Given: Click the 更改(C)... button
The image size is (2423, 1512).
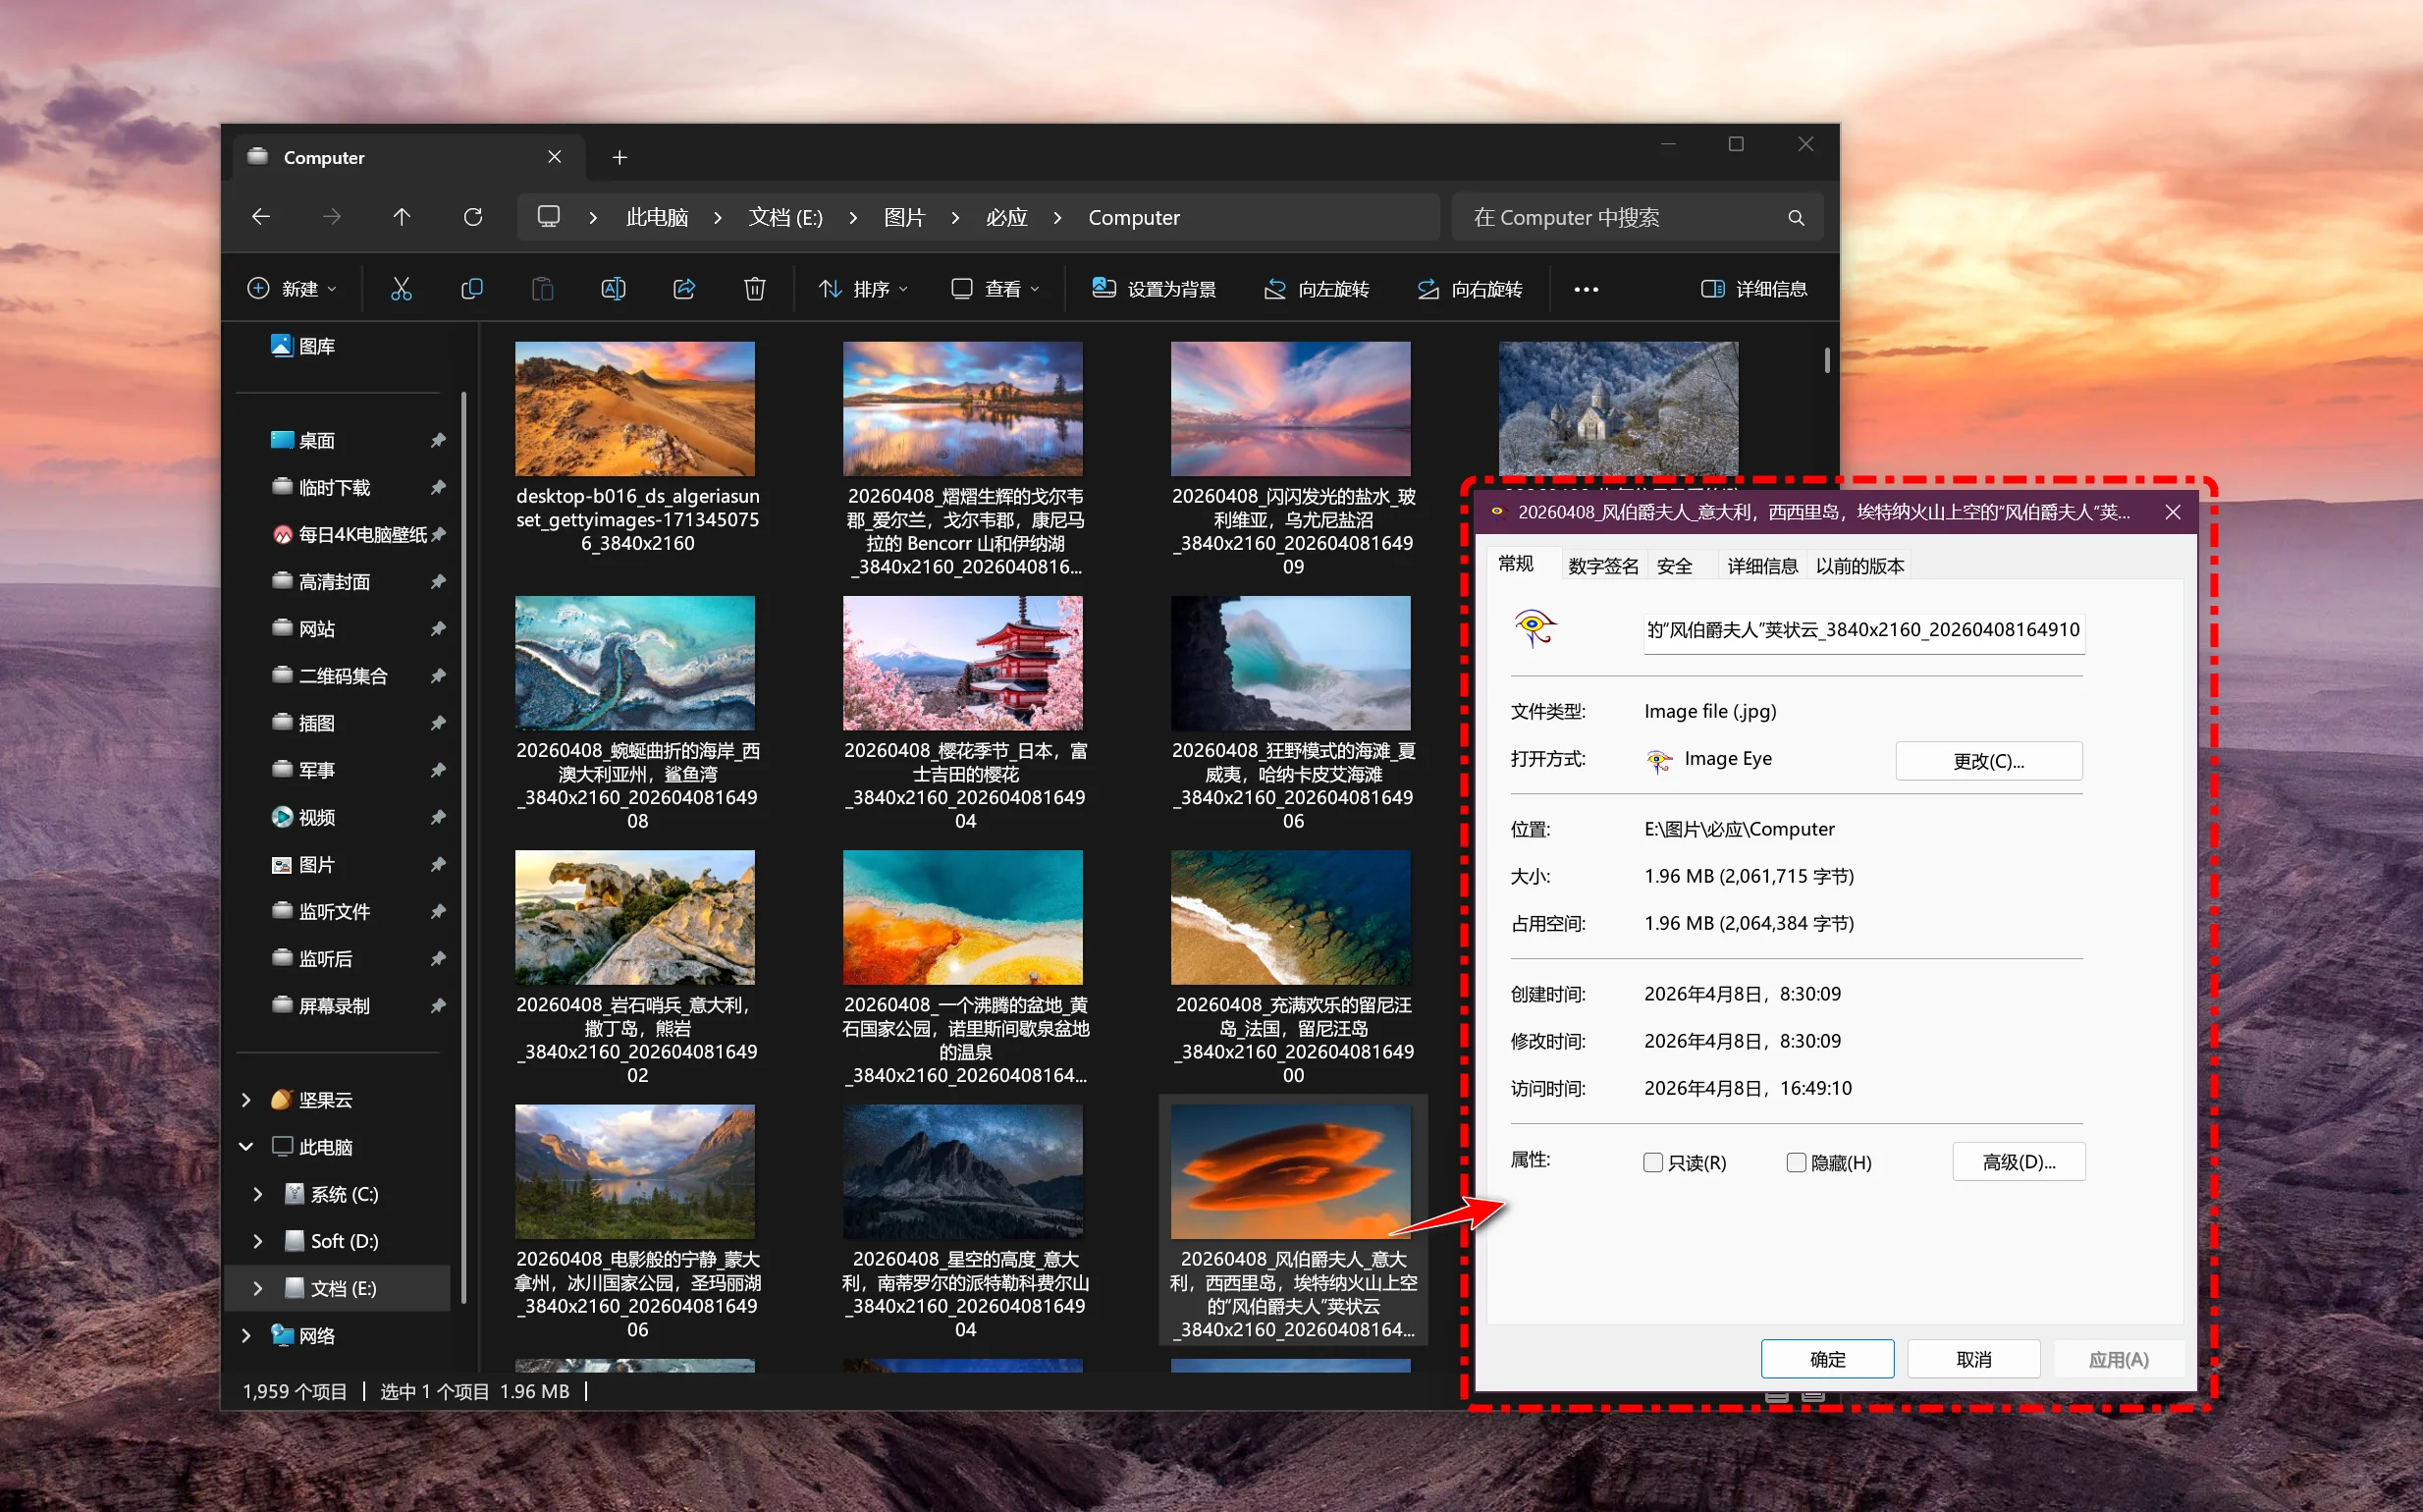Looking at the screenshot, I should 1988,761.
